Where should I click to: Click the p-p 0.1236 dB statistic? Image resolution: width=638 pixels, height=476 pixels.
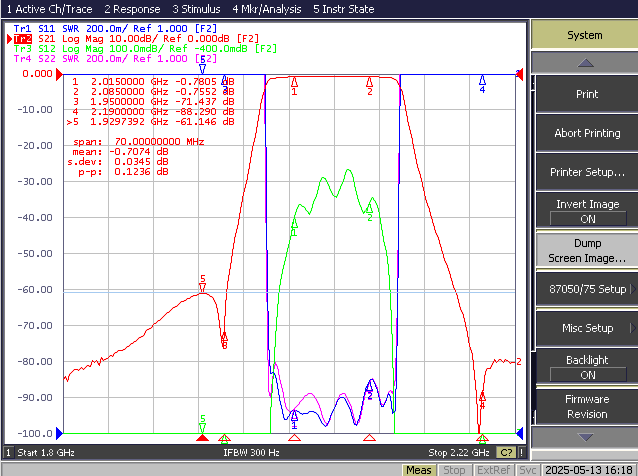(123, 172)
